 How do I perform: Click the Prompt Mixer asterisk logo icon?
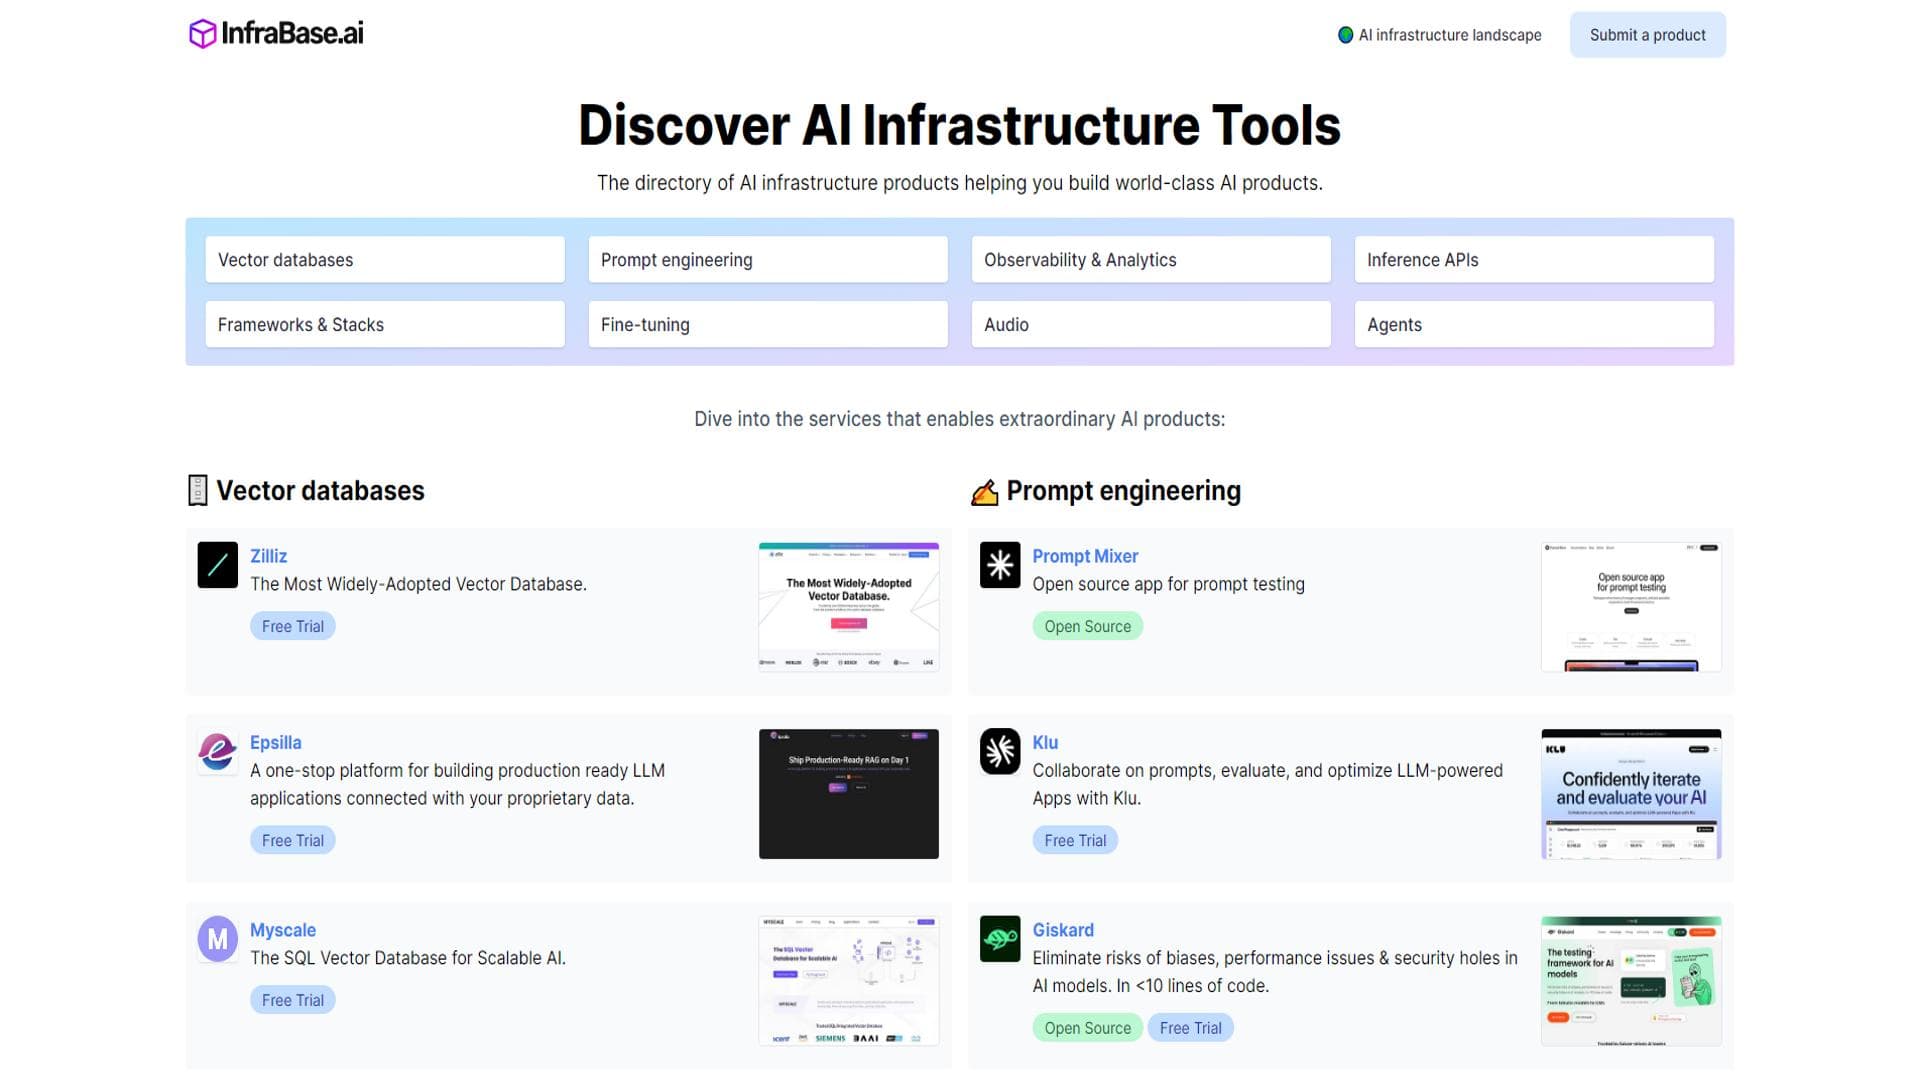point(1000,565)
